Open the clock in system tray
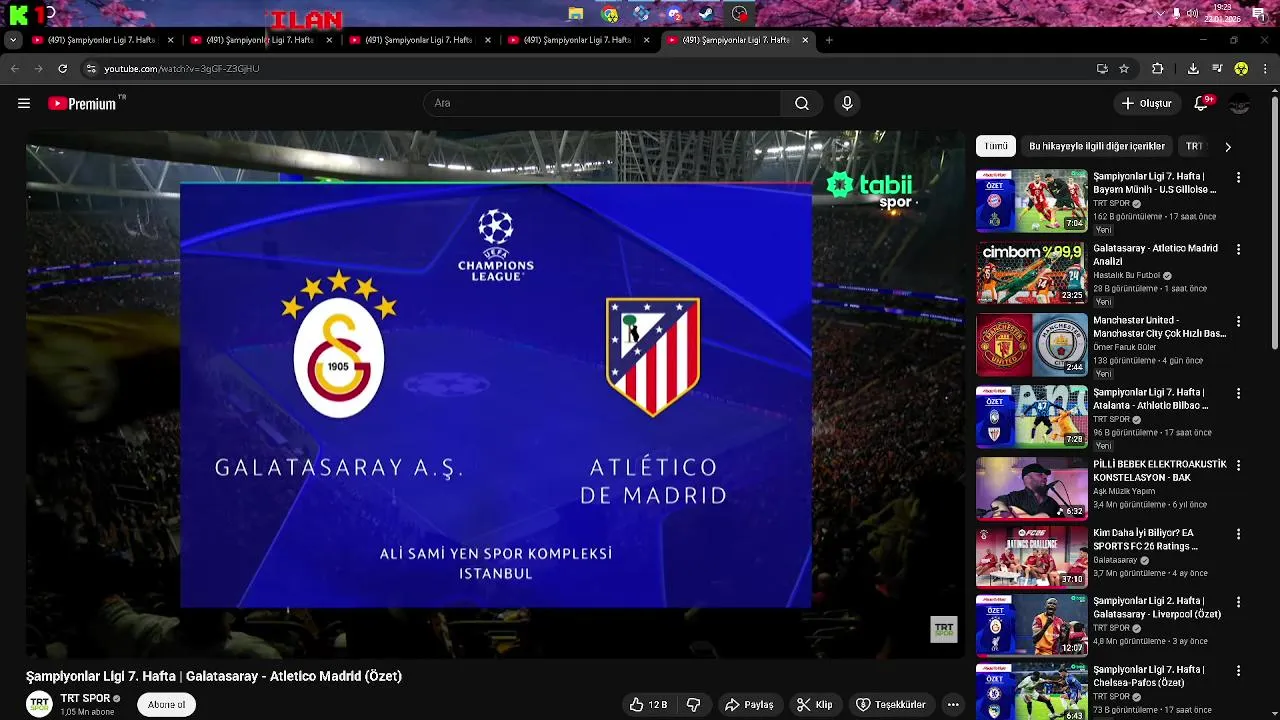The width and height of the screenshot is (1280, 720). coord(1222,14)
